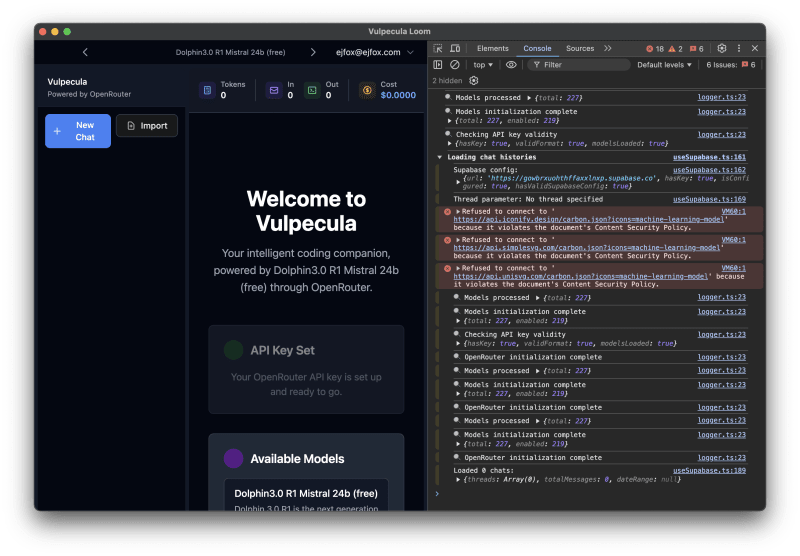Open the api.iconify.design URL in the error
The height and width of the screenshot is (556, 800).
click(x=588, y=219)
